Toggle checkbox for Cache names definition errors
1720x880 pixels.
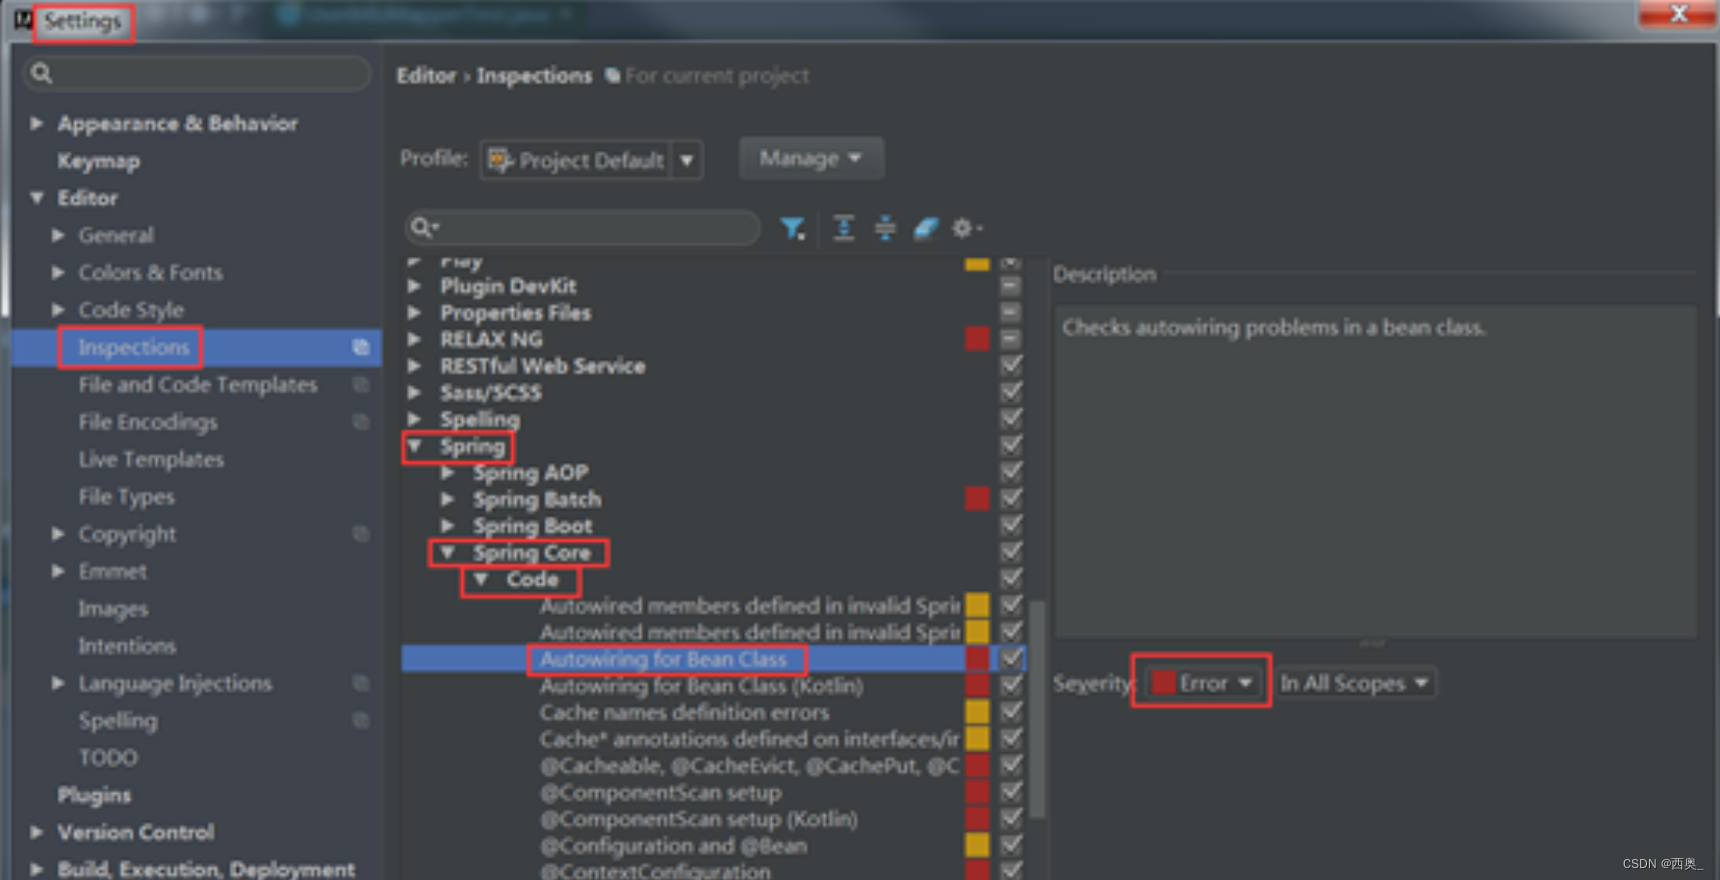tap(1011, 712)
